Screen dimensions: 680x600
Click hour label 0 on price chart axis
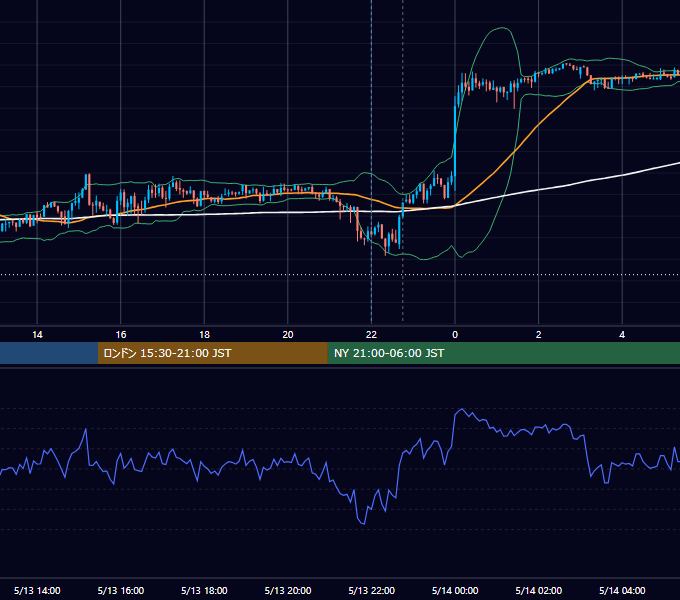coord(455,335)
